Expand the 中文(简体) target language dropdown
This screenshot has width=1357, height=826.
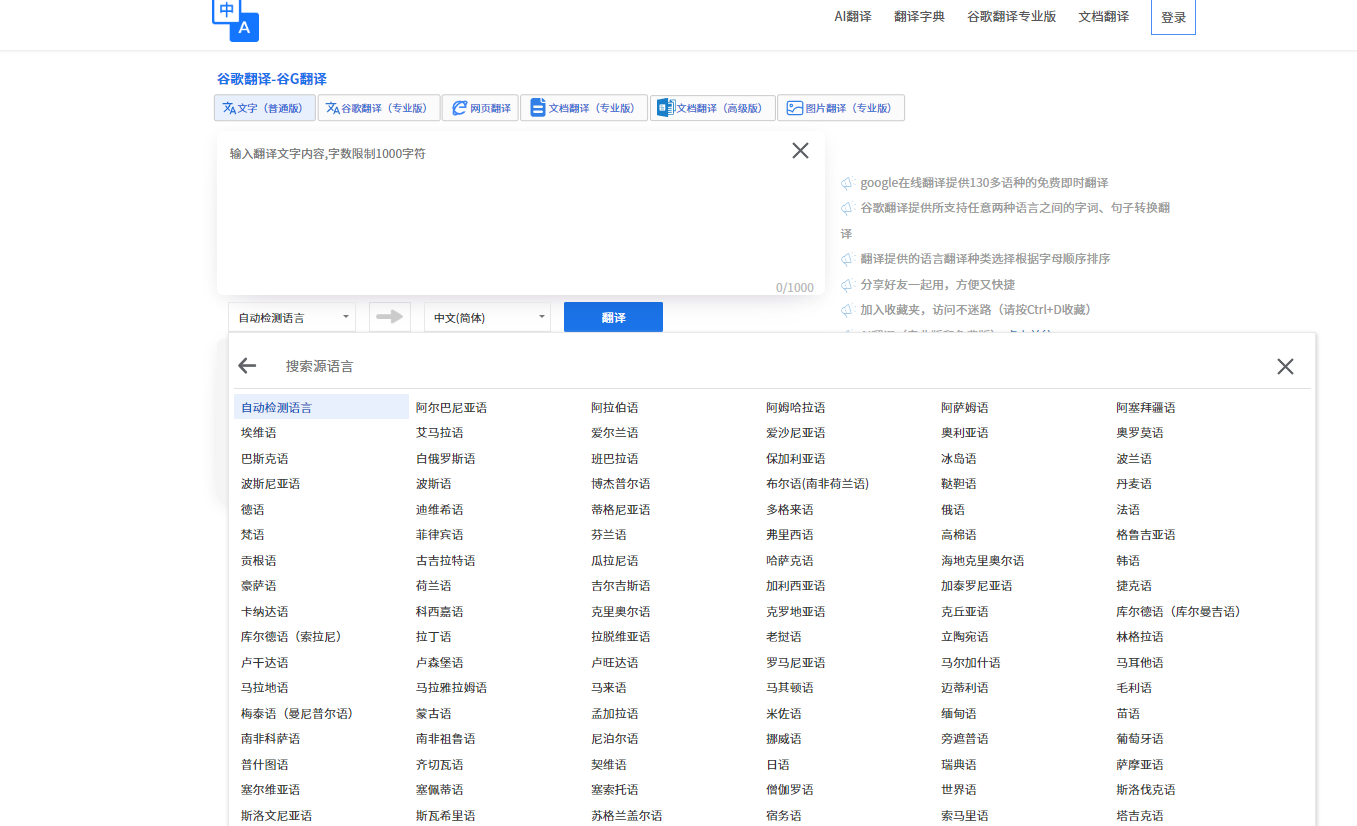tap(487, 318)
